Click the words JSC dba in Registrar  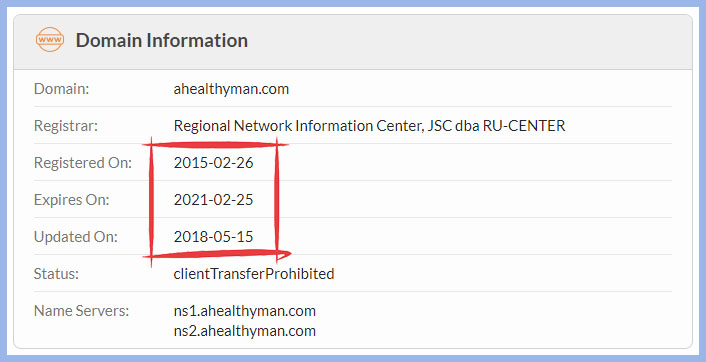pyautogui.click(x=453, y=126)
